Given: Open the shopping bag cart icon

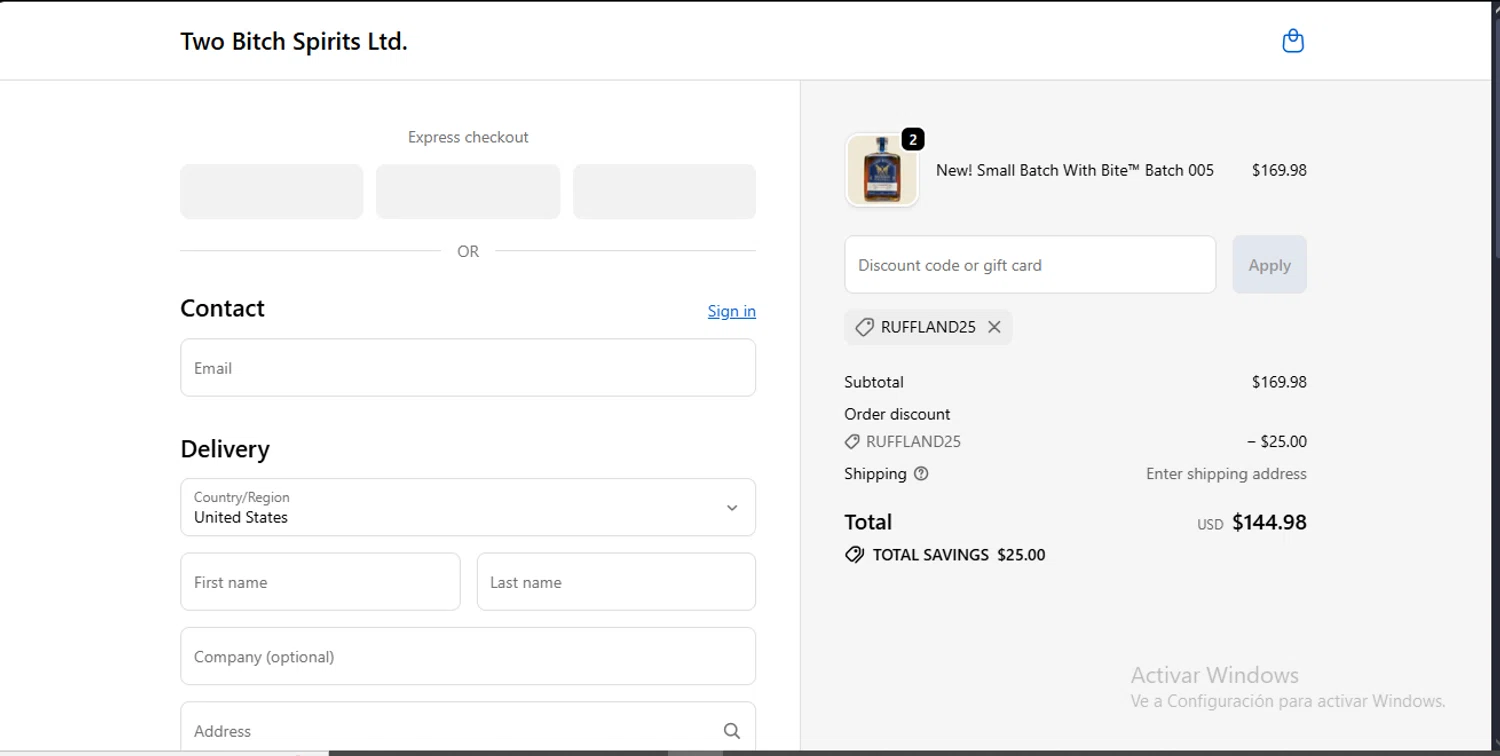Looking at the screenshot, I should pos(1293,41).
